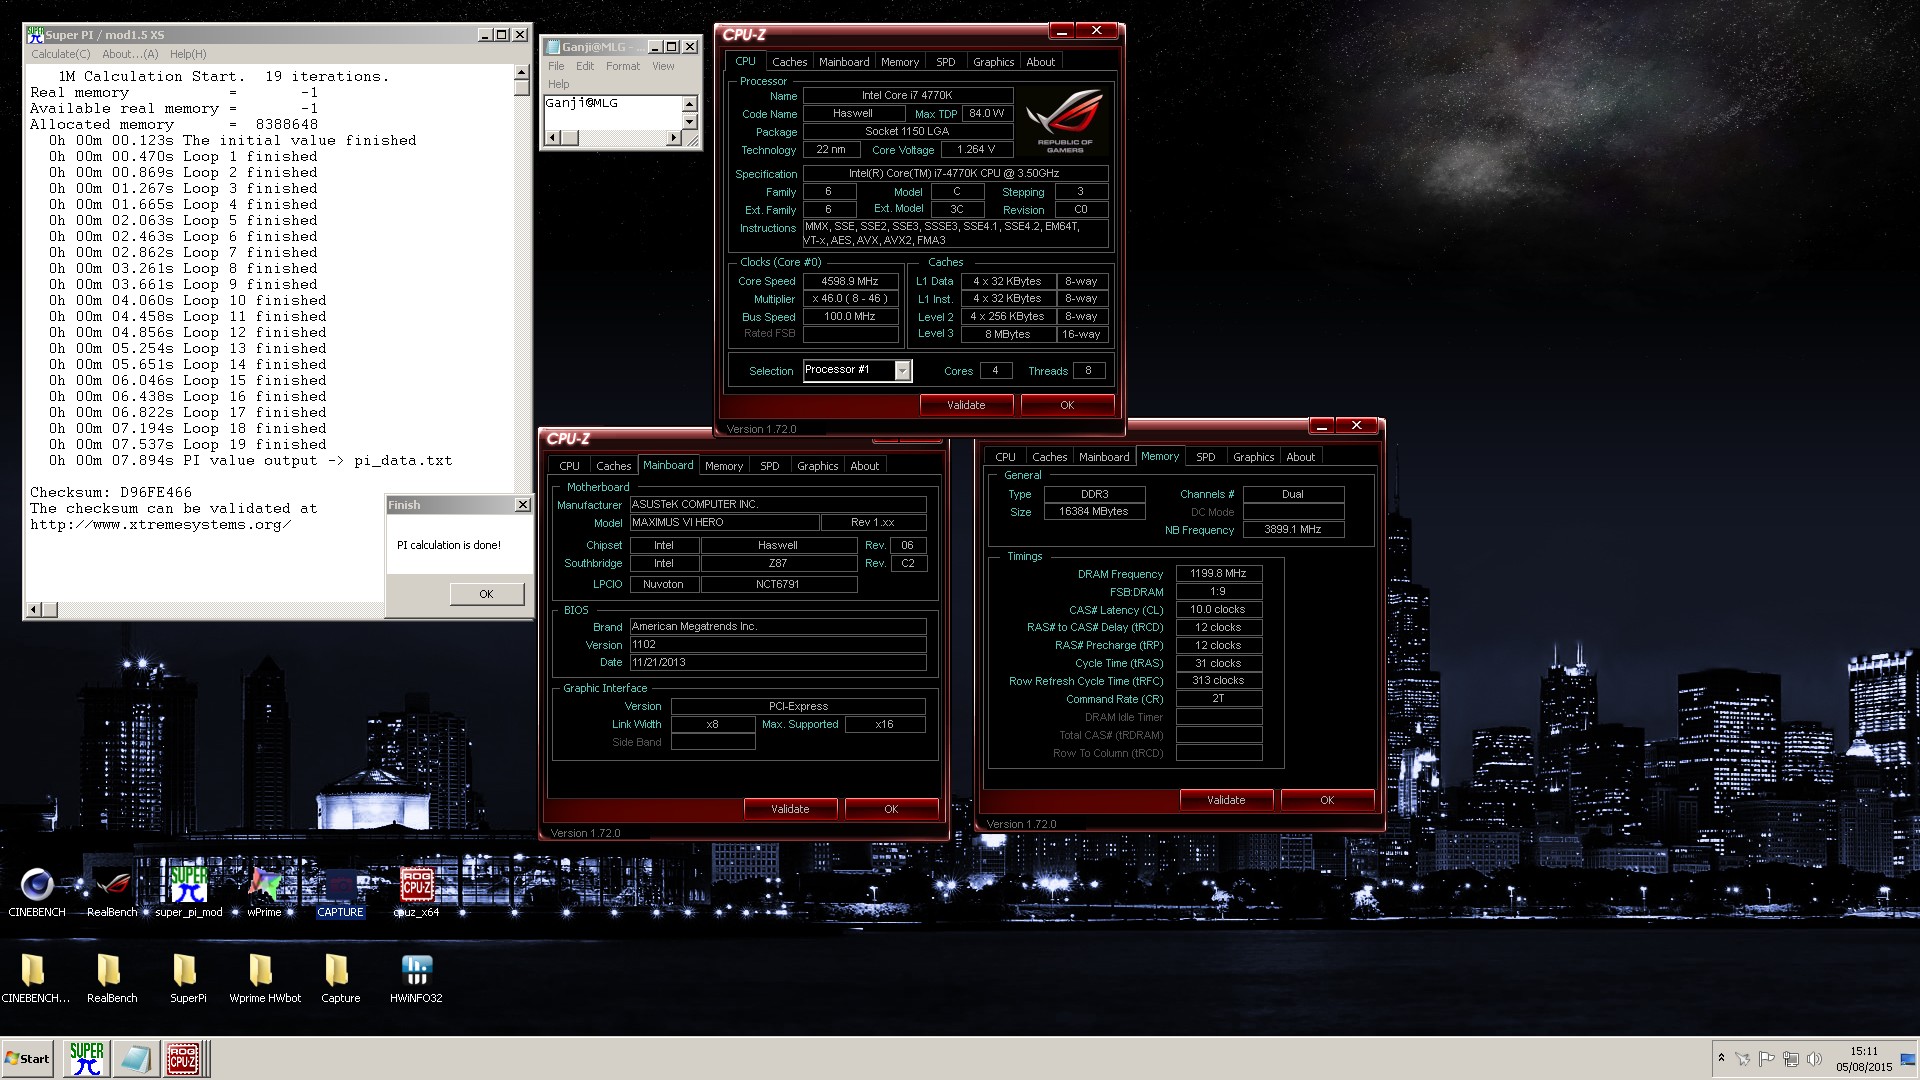Select Memory tab in top CPU-Z window
Viewport: 1920px width, 1080px height.
(900, 62)
